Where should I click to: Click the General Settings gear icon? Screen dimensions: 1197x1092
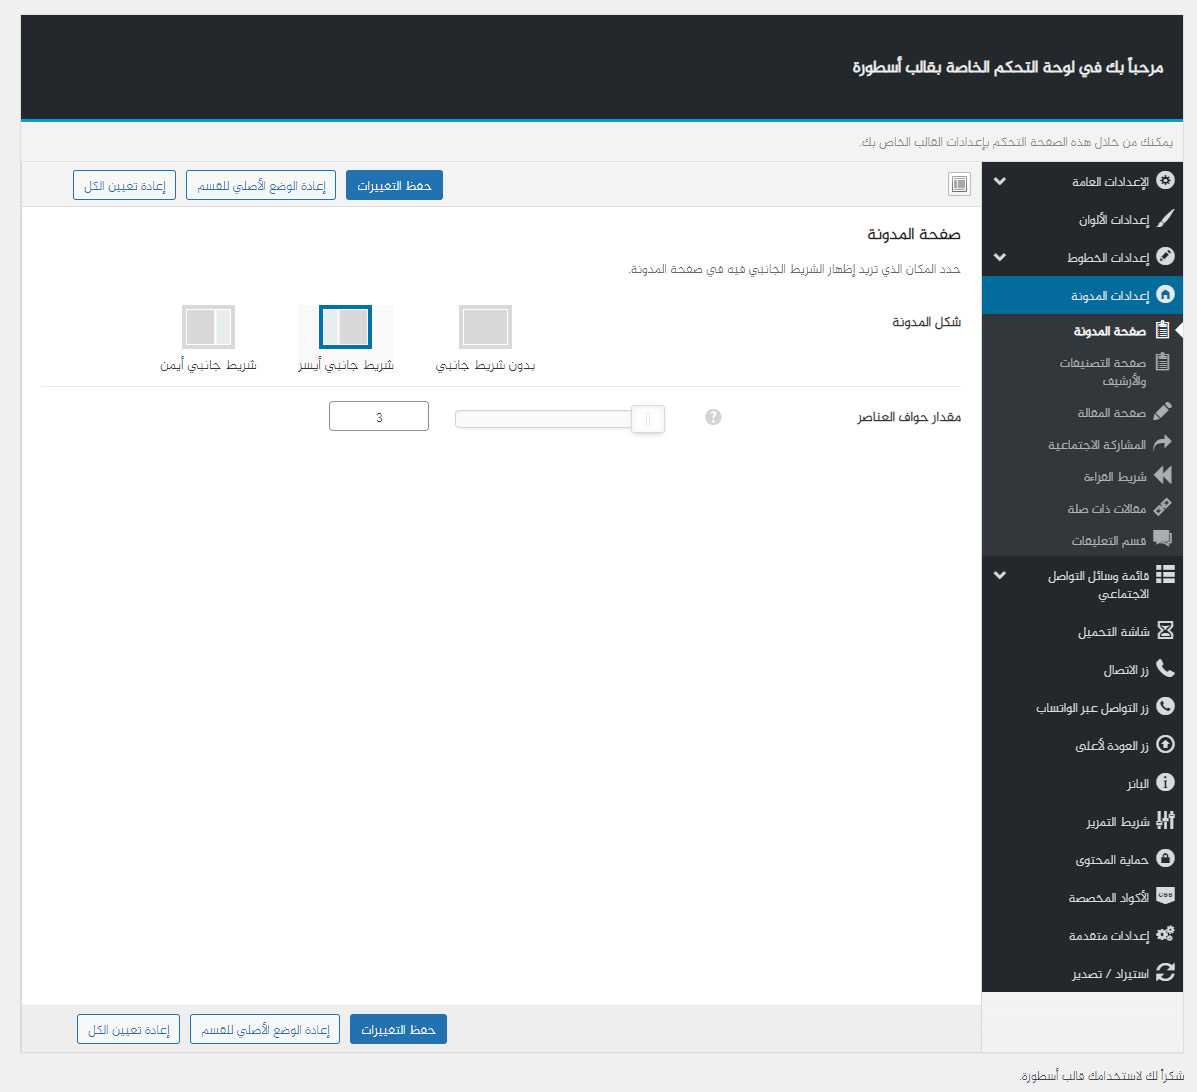click(x=1165, y=181)
